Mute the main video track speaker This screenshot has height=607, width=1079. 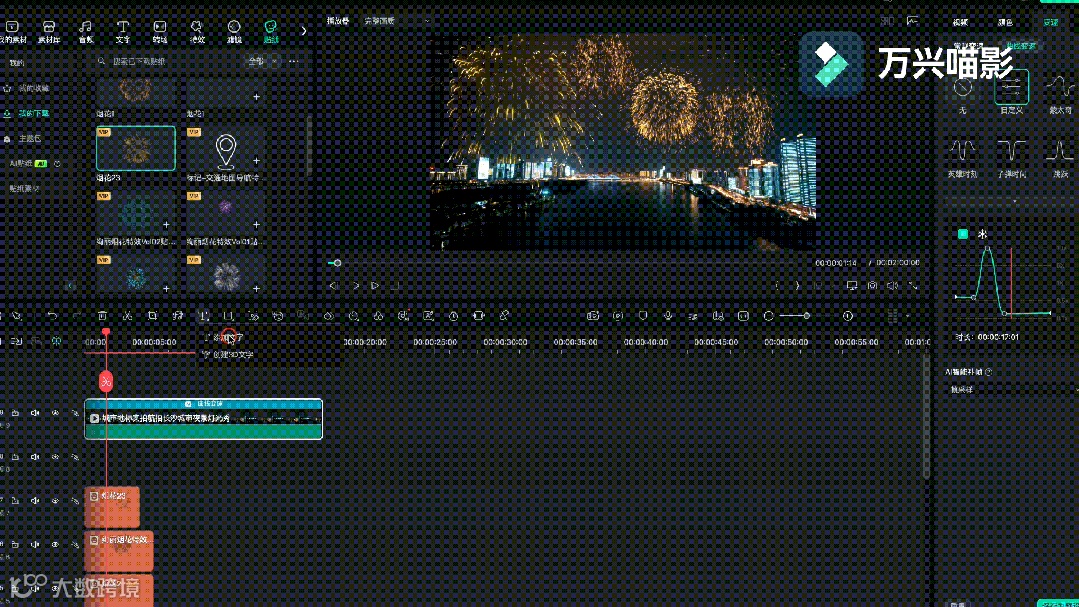(35, 413)
